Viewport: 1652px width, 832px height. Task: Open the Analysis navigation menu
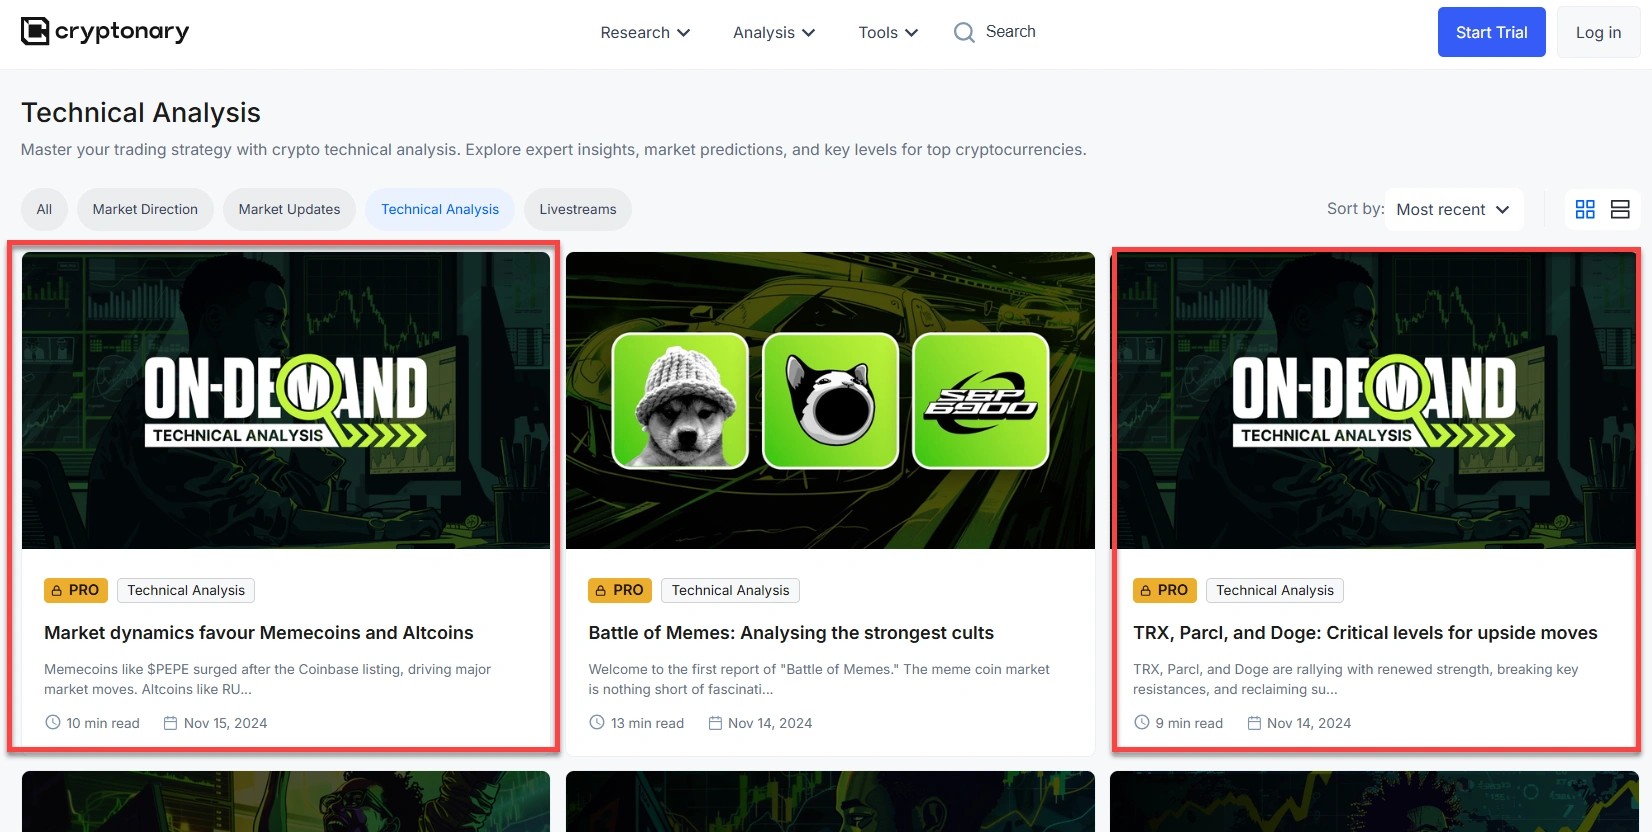773,33
